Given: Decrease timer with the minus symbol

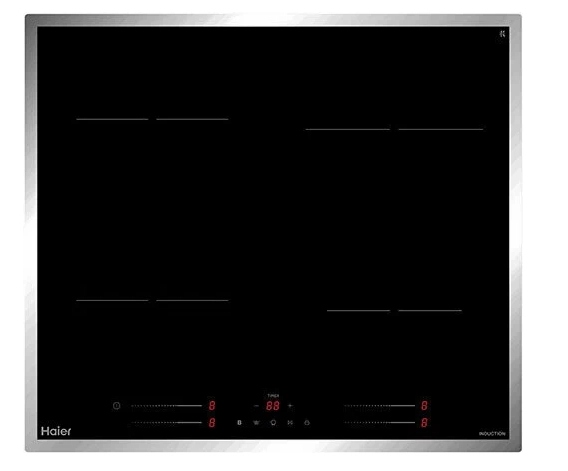Looking at the screenshot, I should (256, 406).
